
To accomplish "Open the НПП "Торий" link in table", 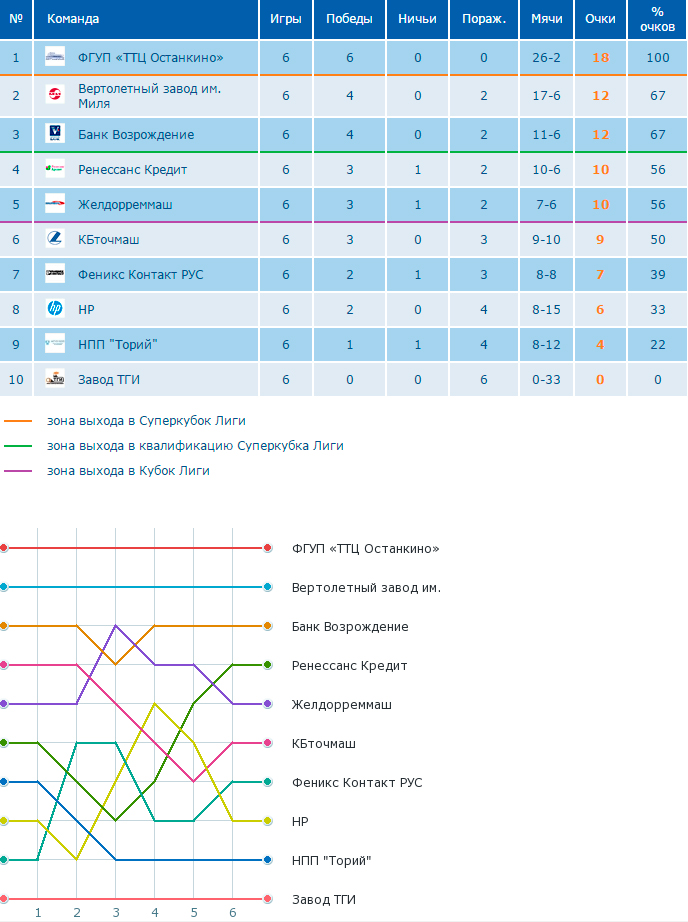I will (118, 345).
